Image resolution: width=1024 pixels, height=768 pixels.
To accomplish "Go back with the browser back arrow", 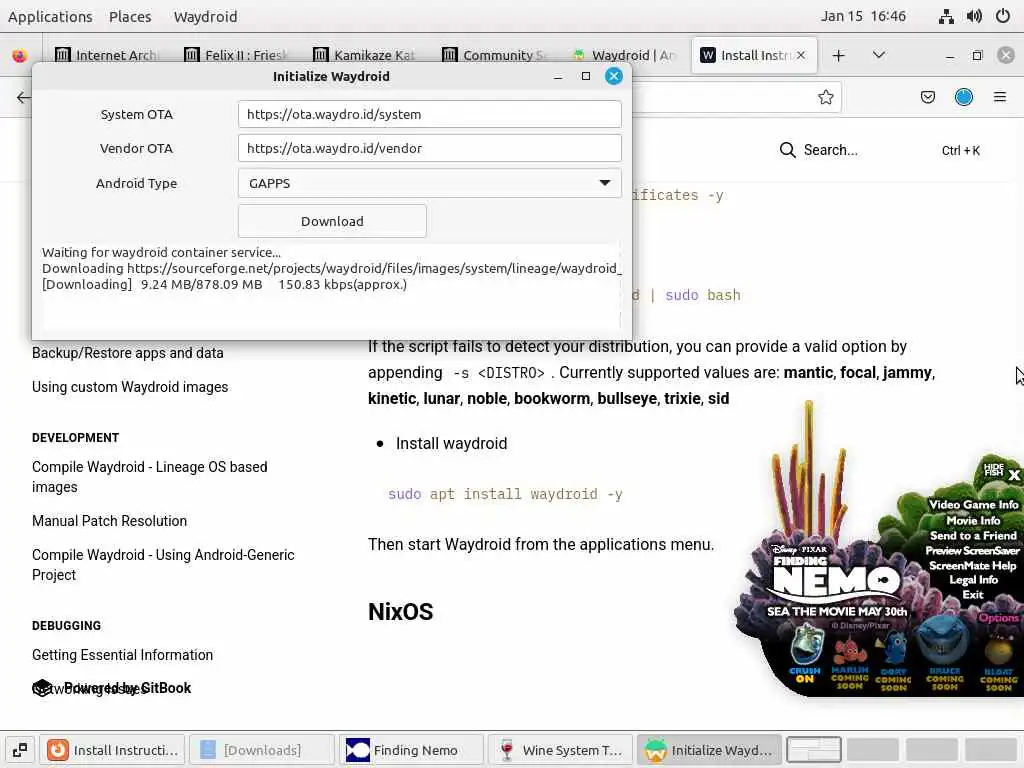I will [x=24, y=97].
